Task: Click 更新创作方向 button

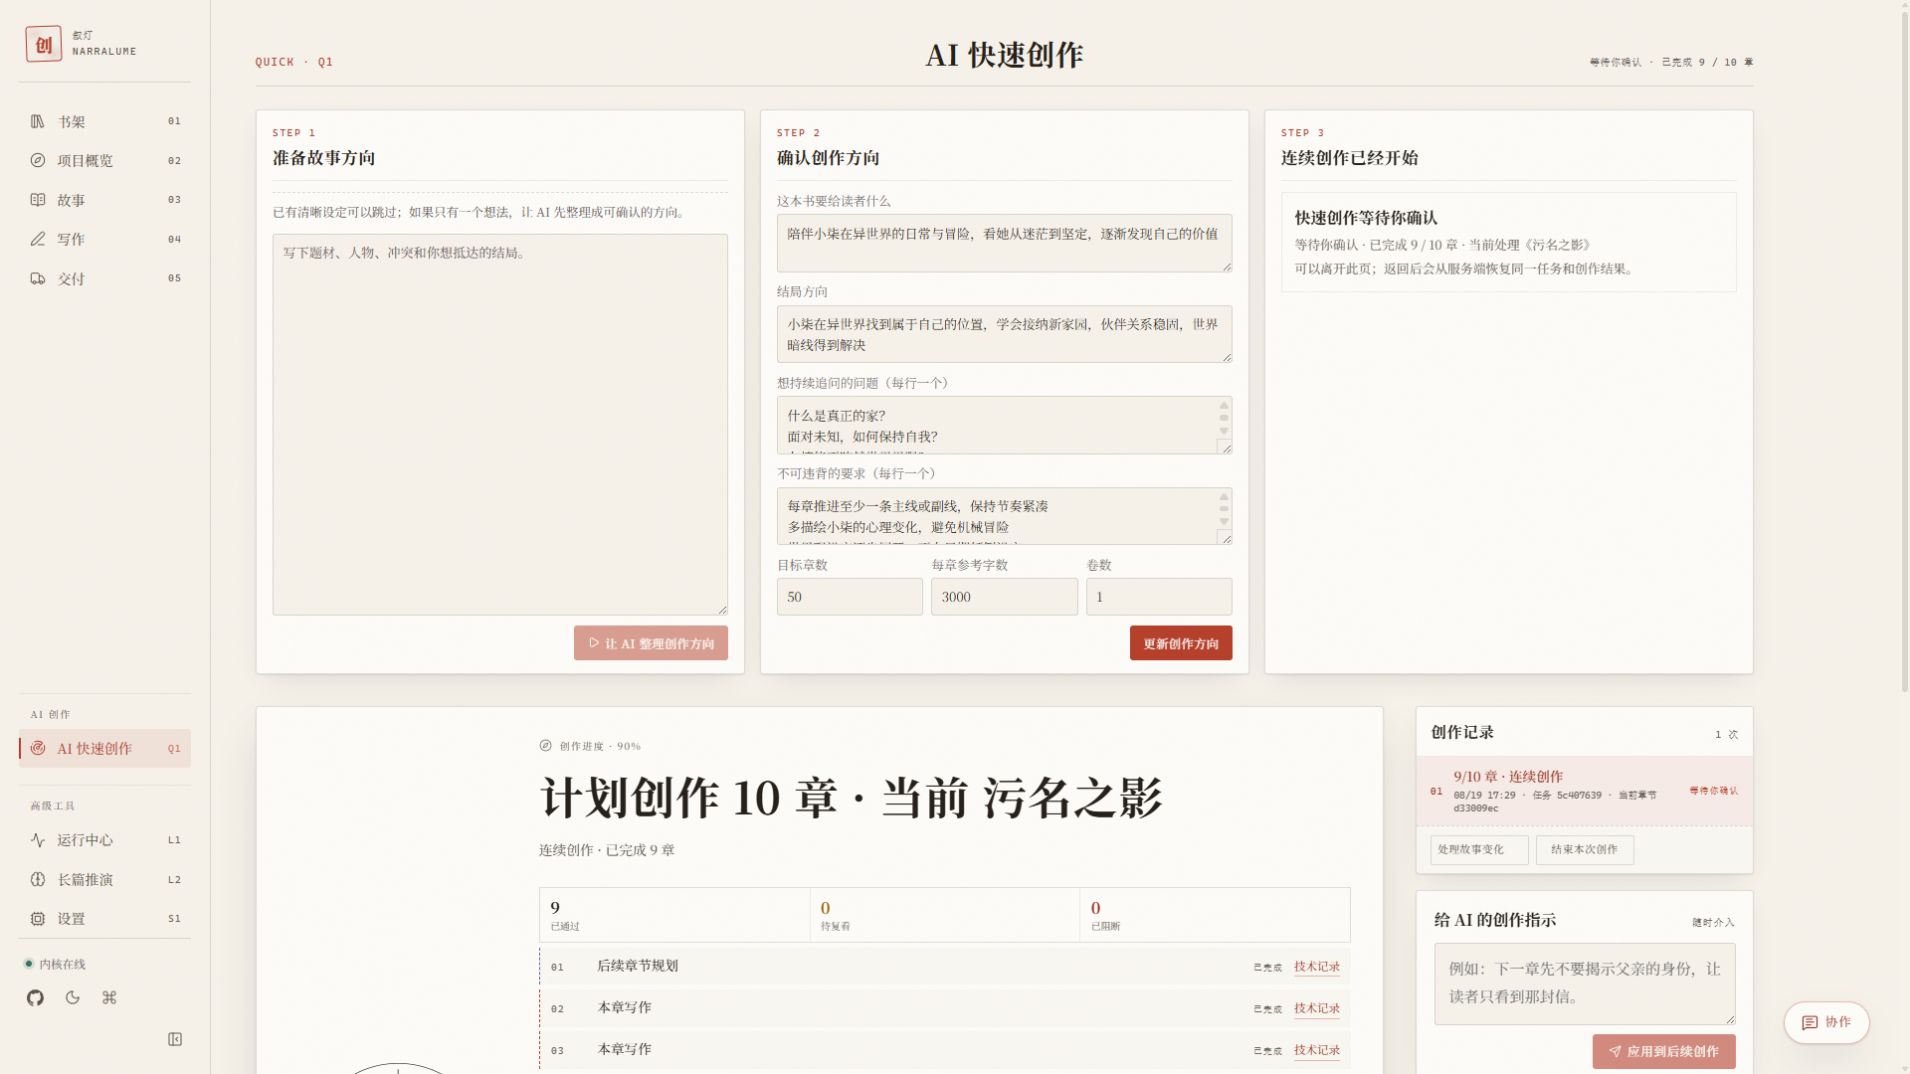Action: click(1181, 643)
